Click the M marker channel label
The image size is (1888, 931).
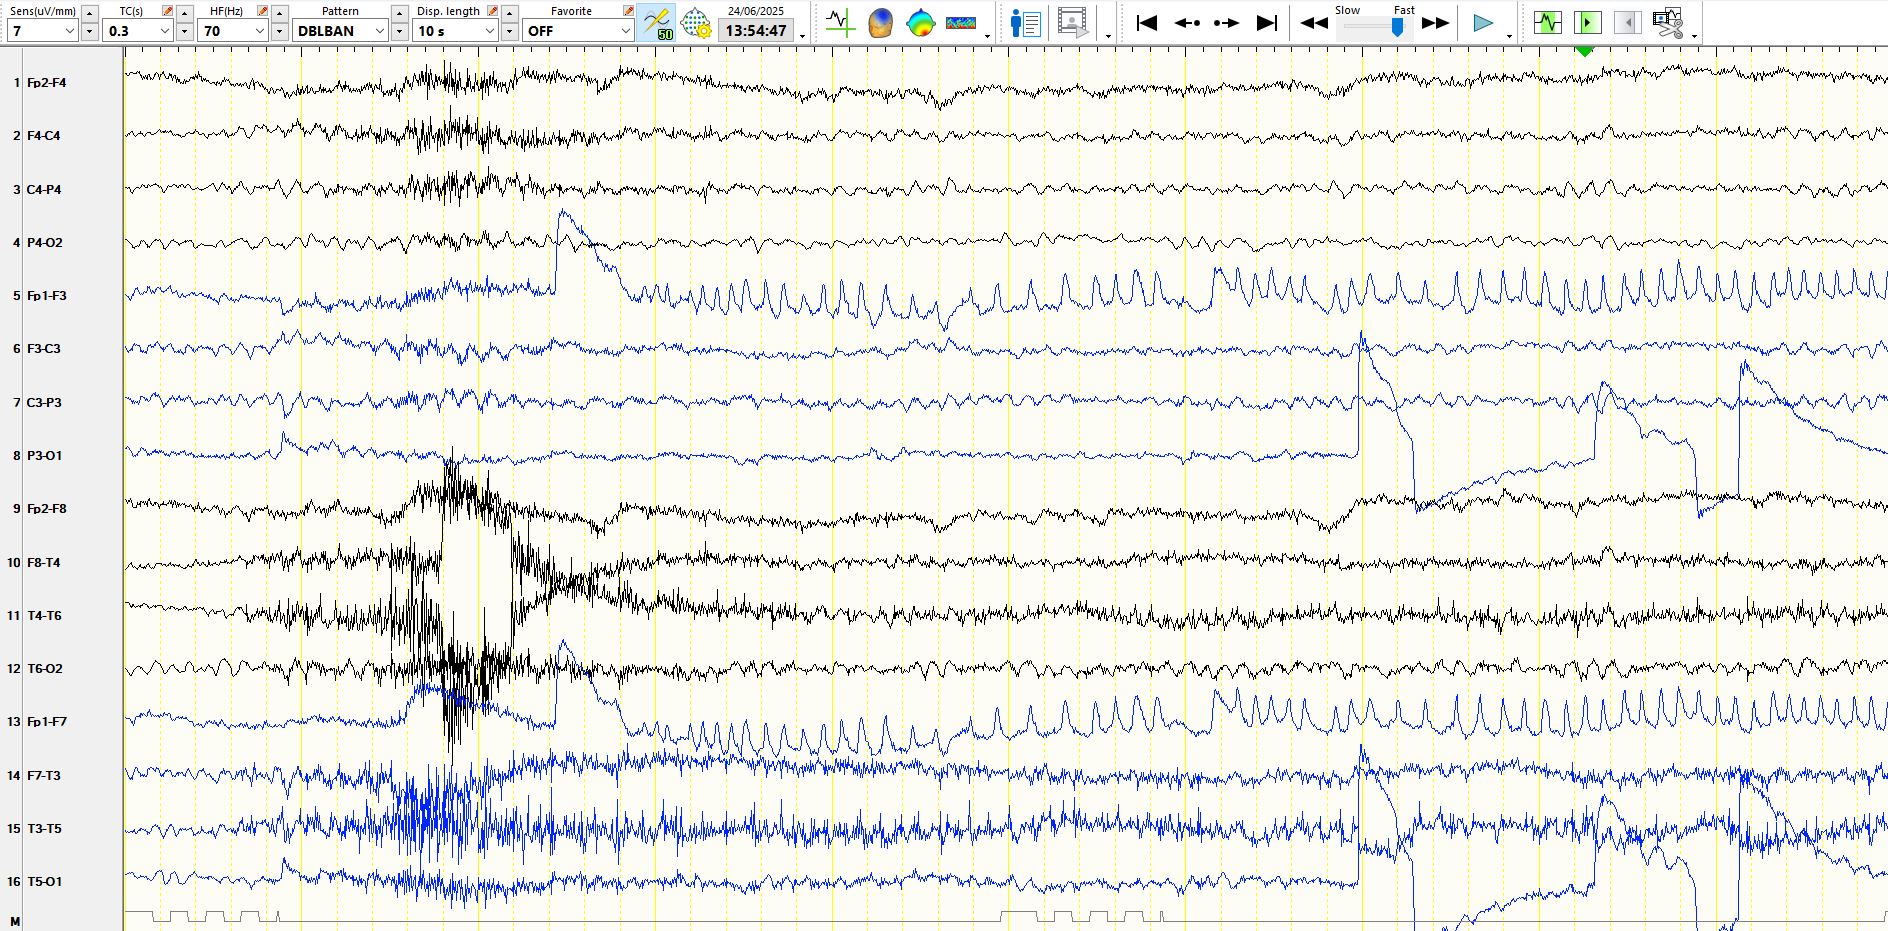(15, 921)
